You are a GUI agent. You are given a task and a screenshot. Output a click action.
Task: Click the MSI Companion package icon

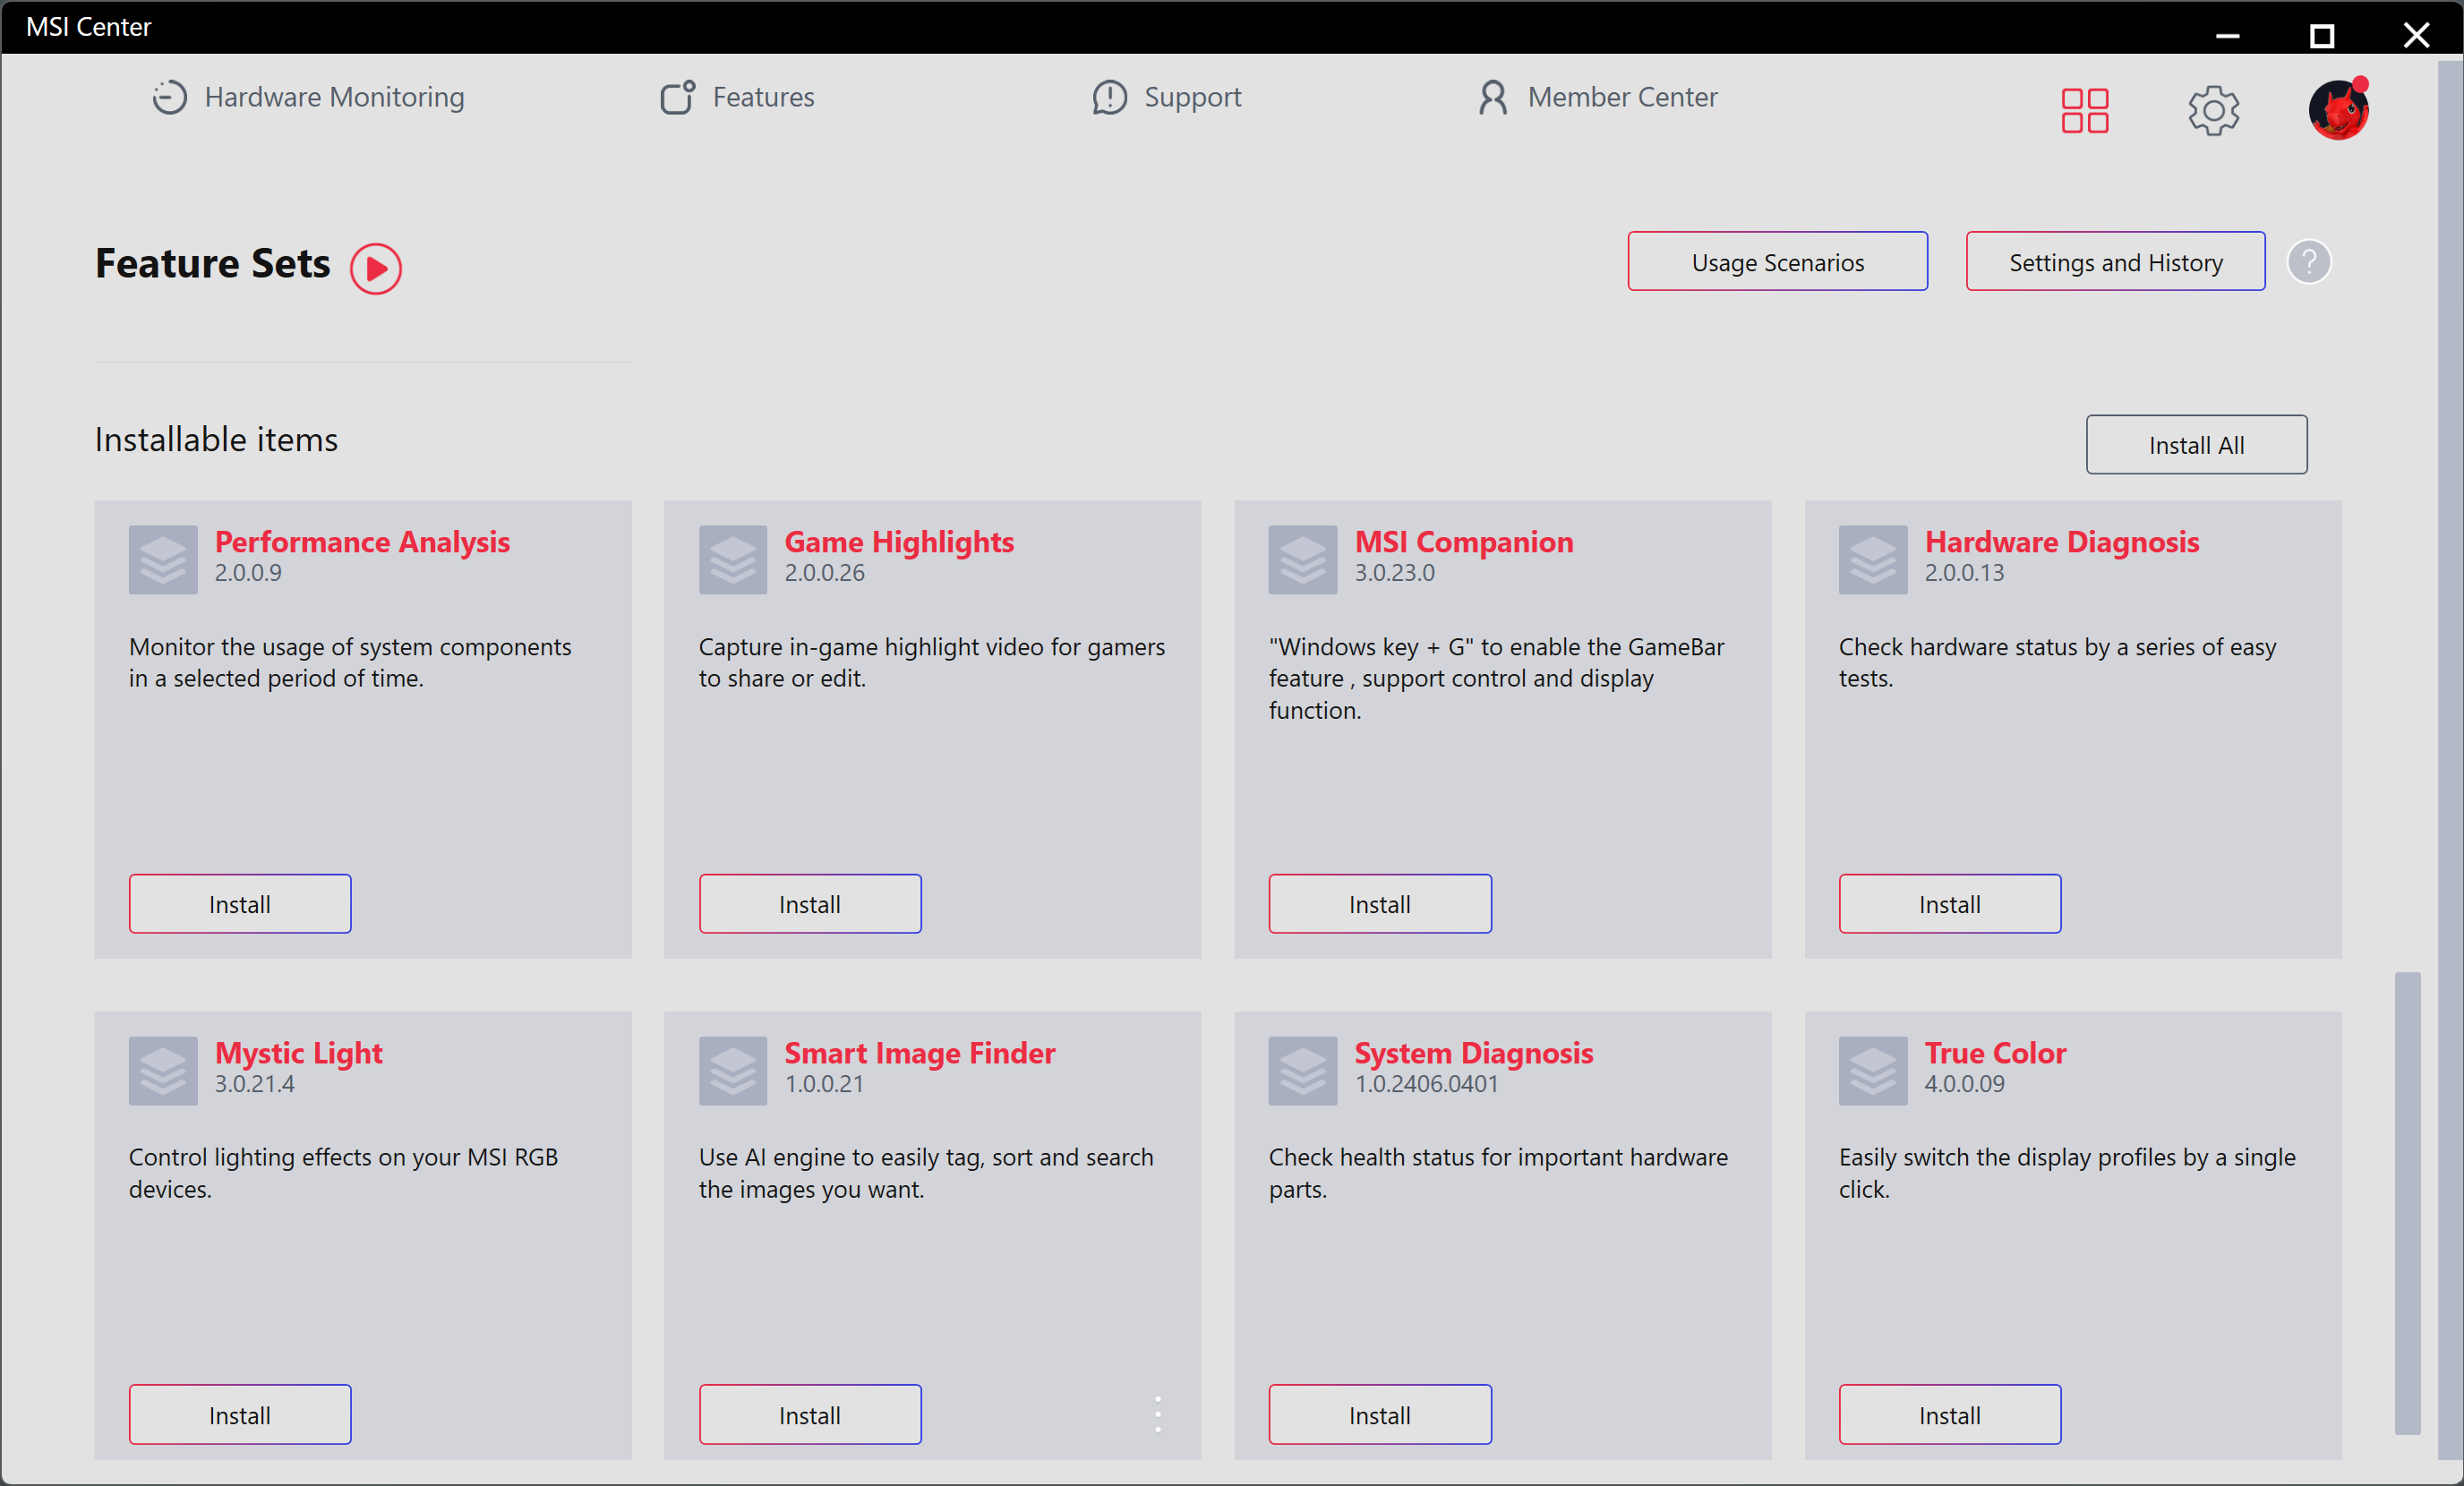[1303, 560]
